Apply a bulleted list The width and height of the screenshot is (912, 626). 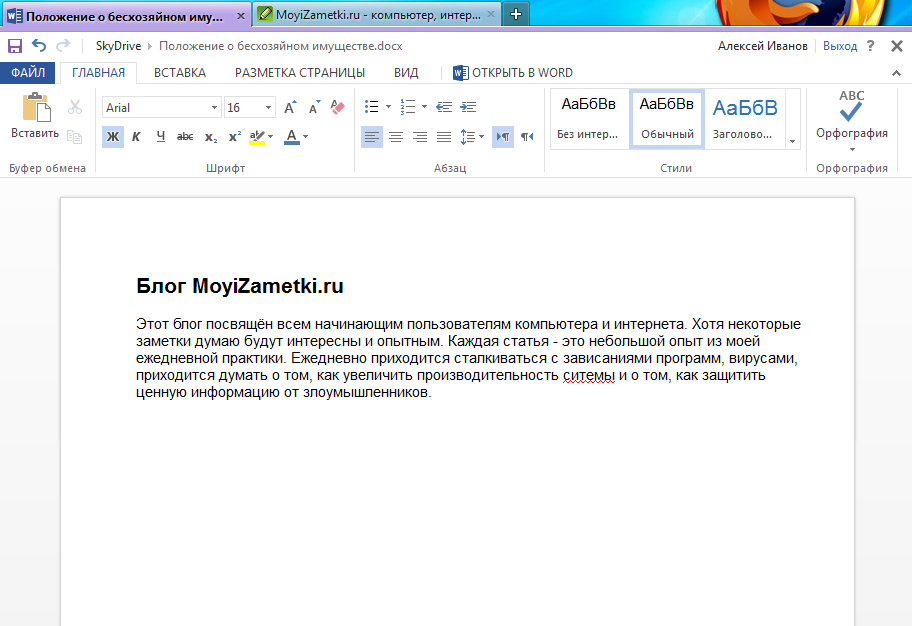[x=372, y=107]
